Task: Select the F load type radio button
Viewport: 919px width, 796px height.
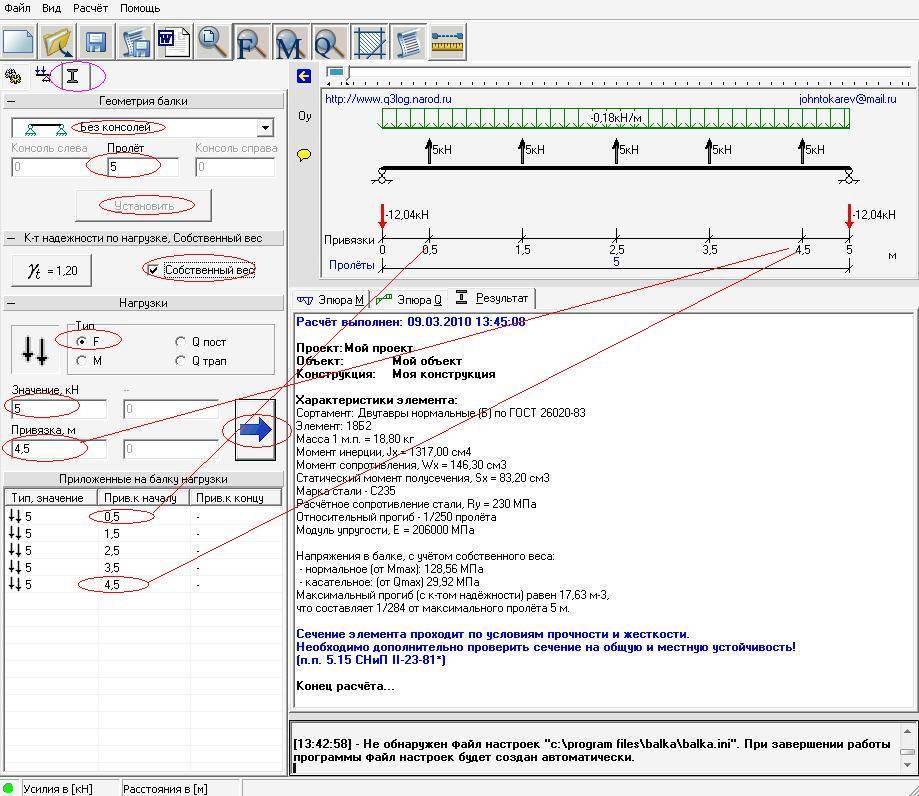Action: (81, 342)
